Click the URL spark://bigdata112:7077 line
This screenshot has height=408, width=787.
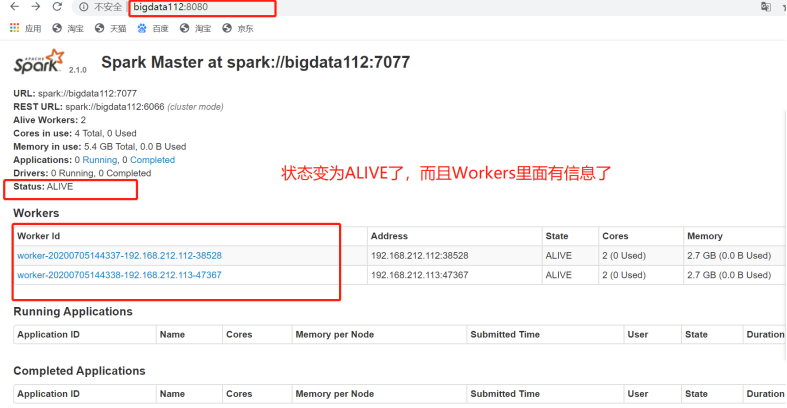(x=75, y=93)
